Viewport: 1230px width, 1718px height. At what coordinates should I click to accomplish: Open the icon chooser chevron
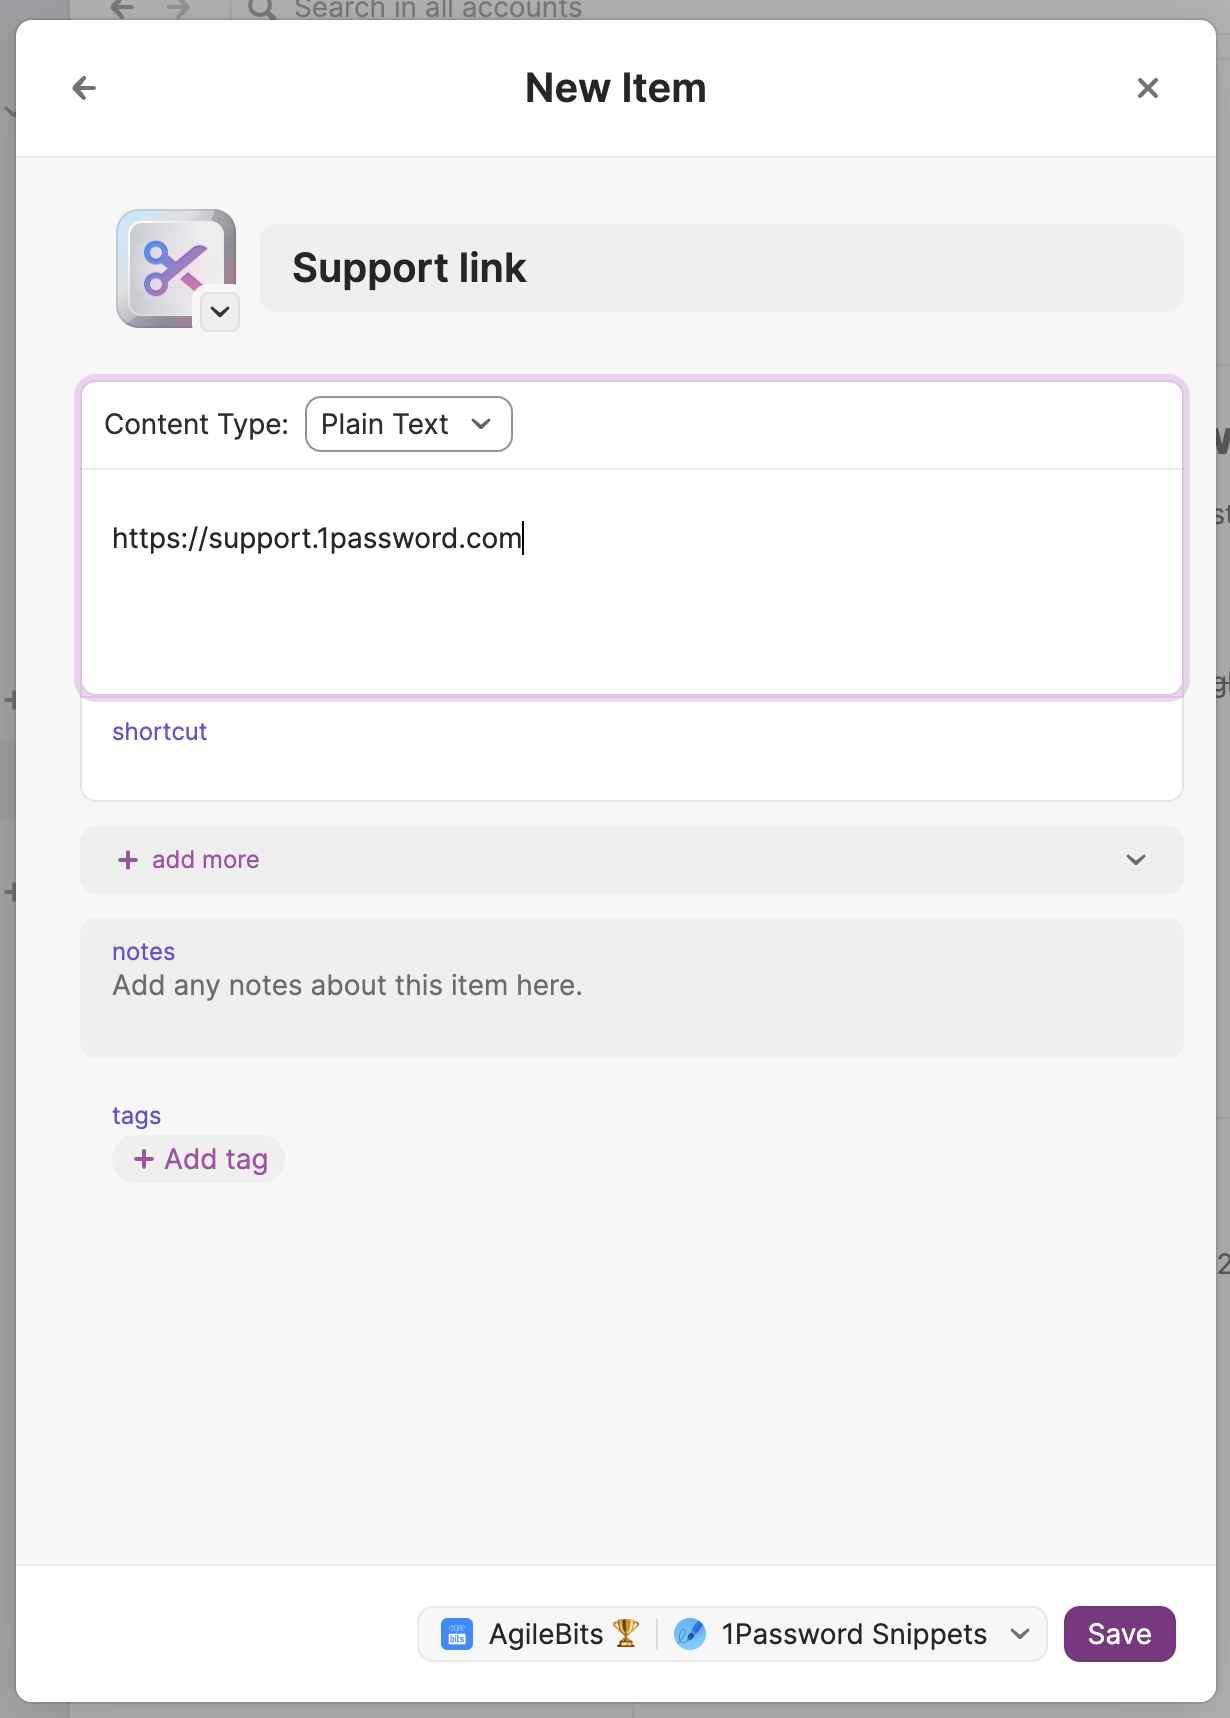[x=220, y=312]
